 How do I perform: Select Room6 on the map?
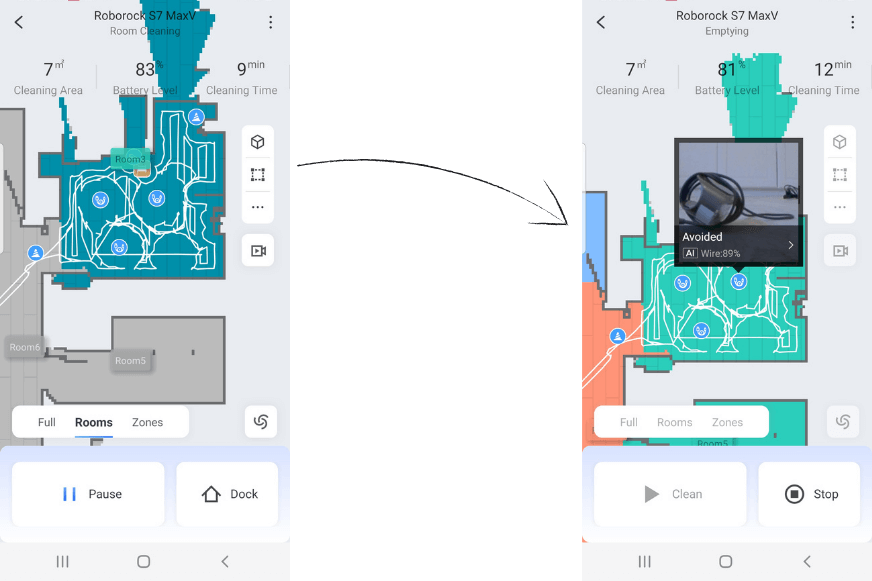point(25,347)
